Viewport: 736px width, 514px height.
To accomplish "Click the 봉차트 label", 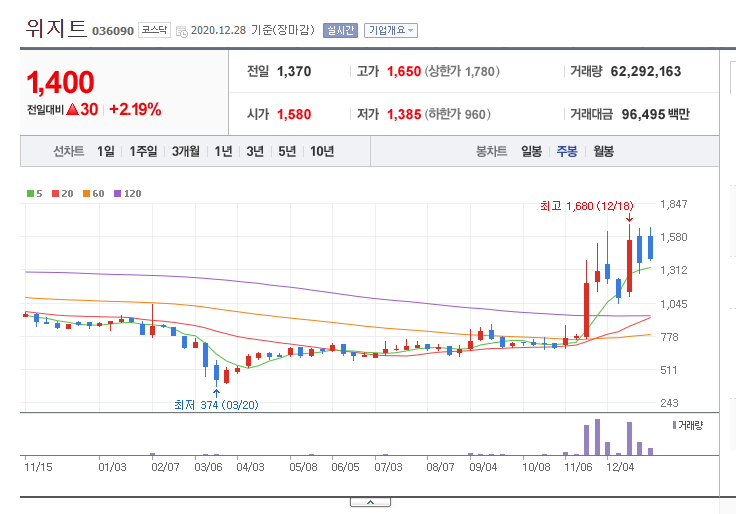I will (x=491, y=151).
